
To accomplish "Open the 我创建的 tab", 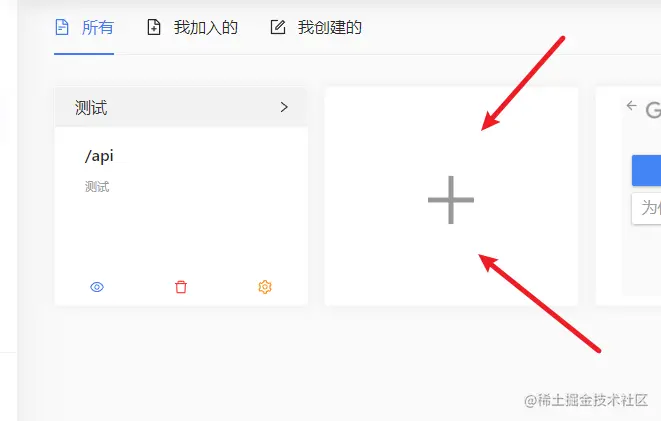I will 316,27.
